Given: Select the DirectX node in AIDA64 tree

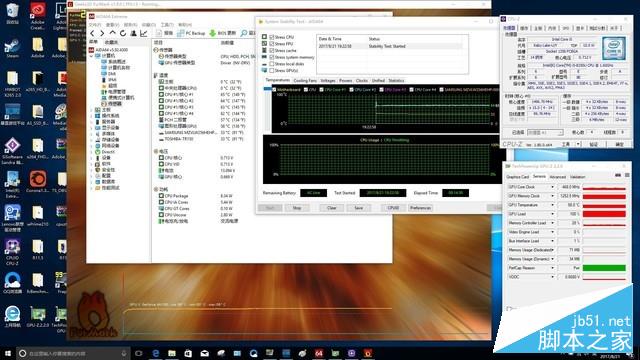Looking at the screenshot, I should pos(105,152).
